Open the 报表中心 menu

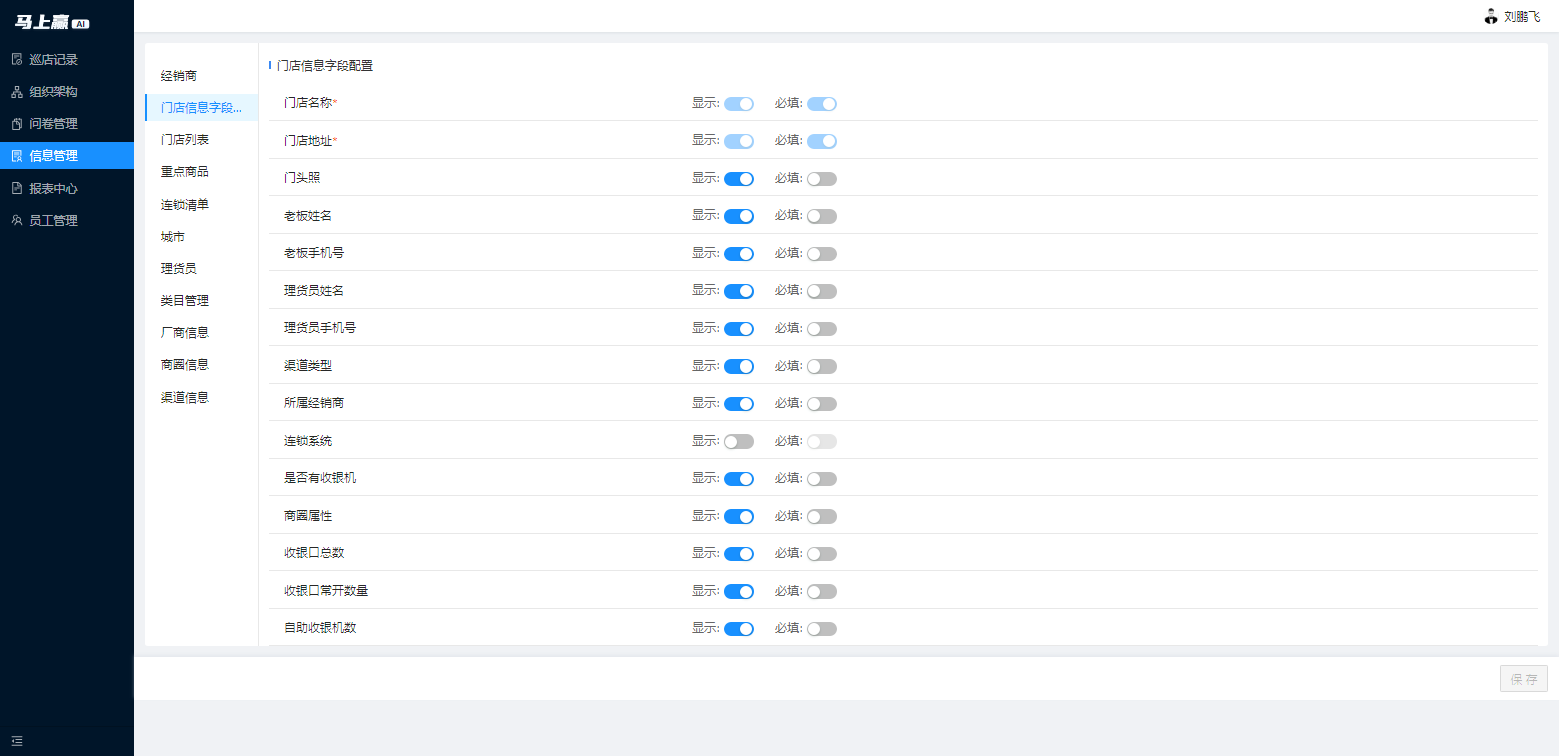(67, 188)
